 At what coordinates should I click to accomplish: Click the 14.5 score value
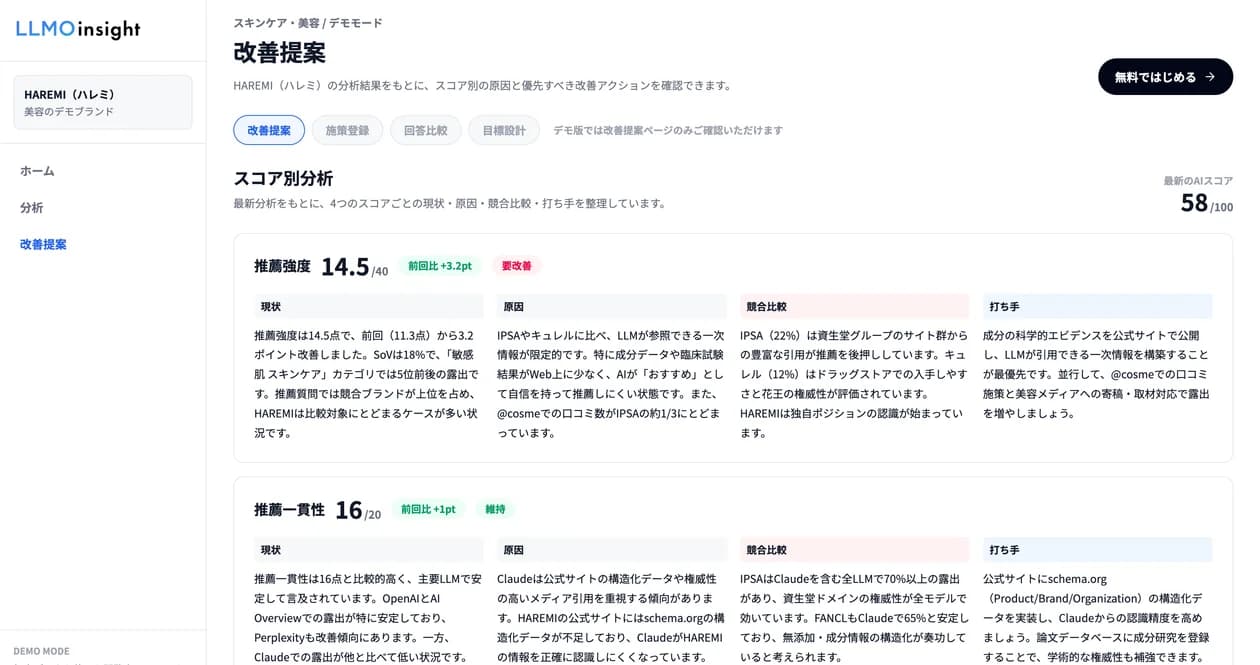point(345,266)
